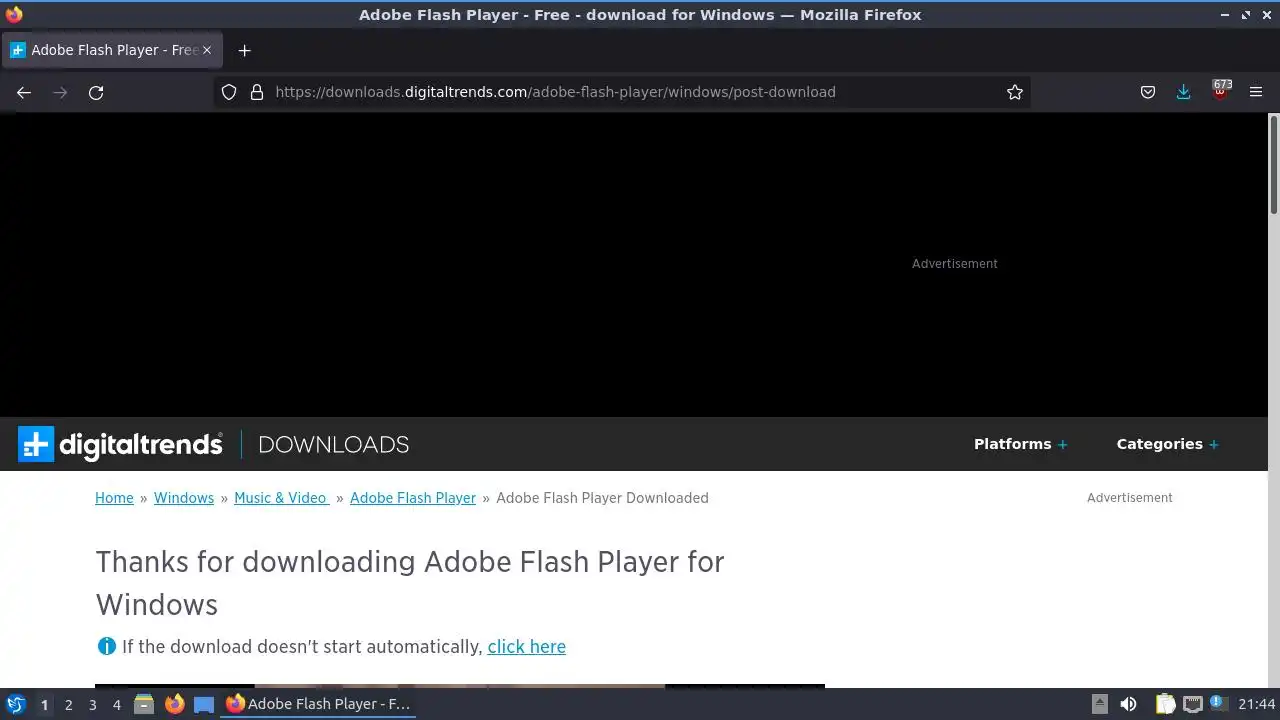
Task: Focus Adobe Flash Player taskbar window button
Action: (319, 704)
